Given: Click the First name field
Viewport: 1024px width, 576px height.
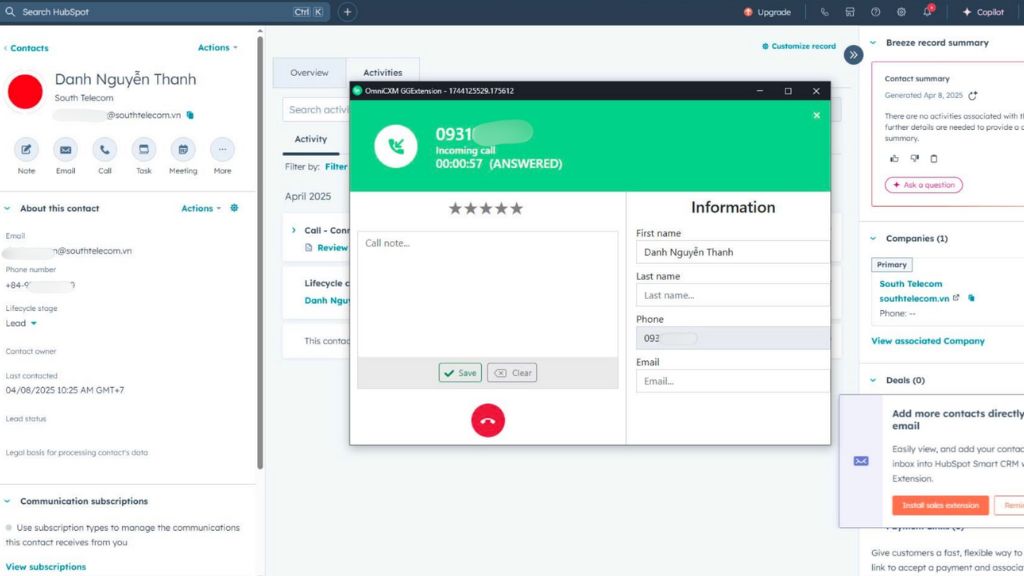Looking at the screenshot, I should point(733,252).
